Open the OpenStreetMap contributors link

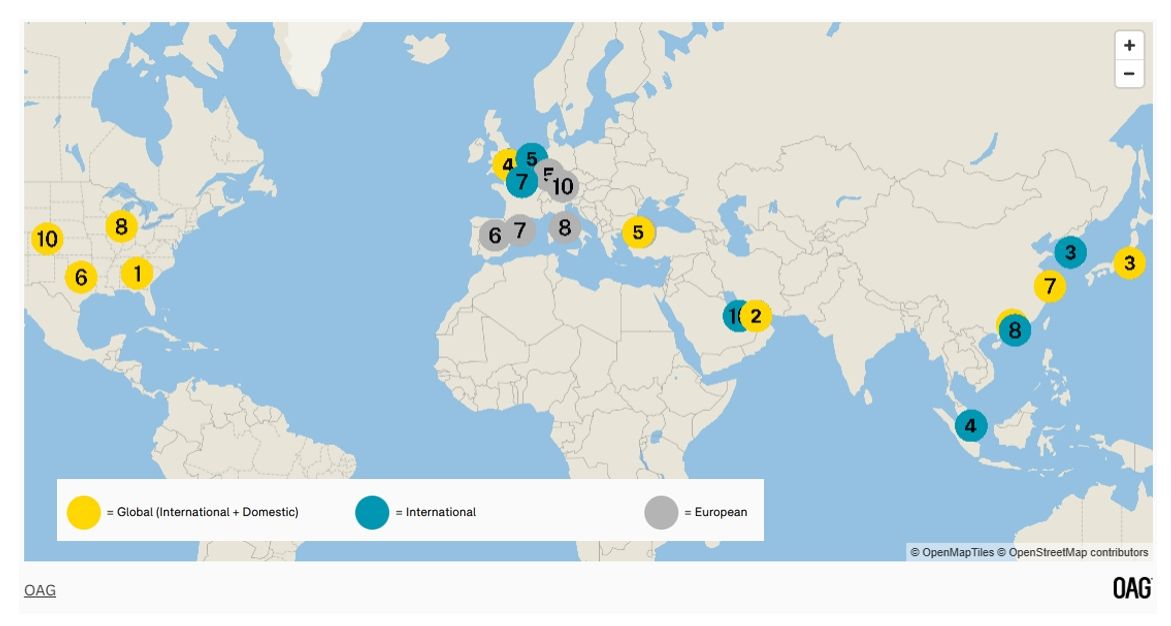click(1078, 552)
